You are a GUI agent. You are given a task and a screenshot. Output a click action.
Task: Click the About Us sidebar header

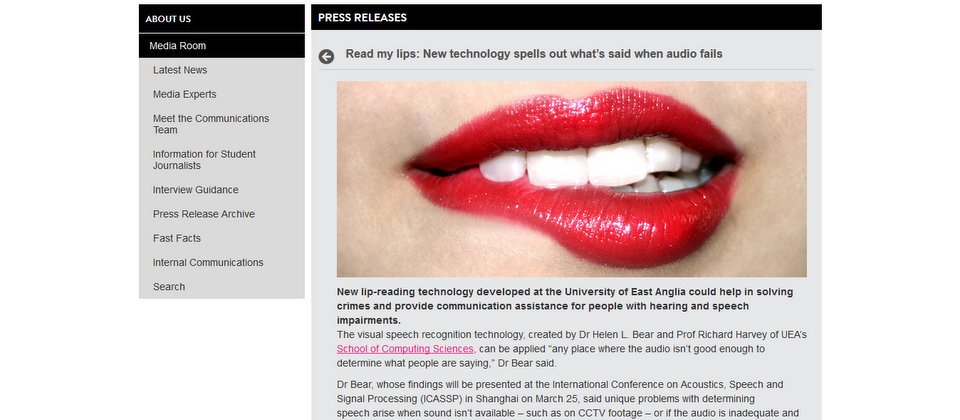point(222,18)
